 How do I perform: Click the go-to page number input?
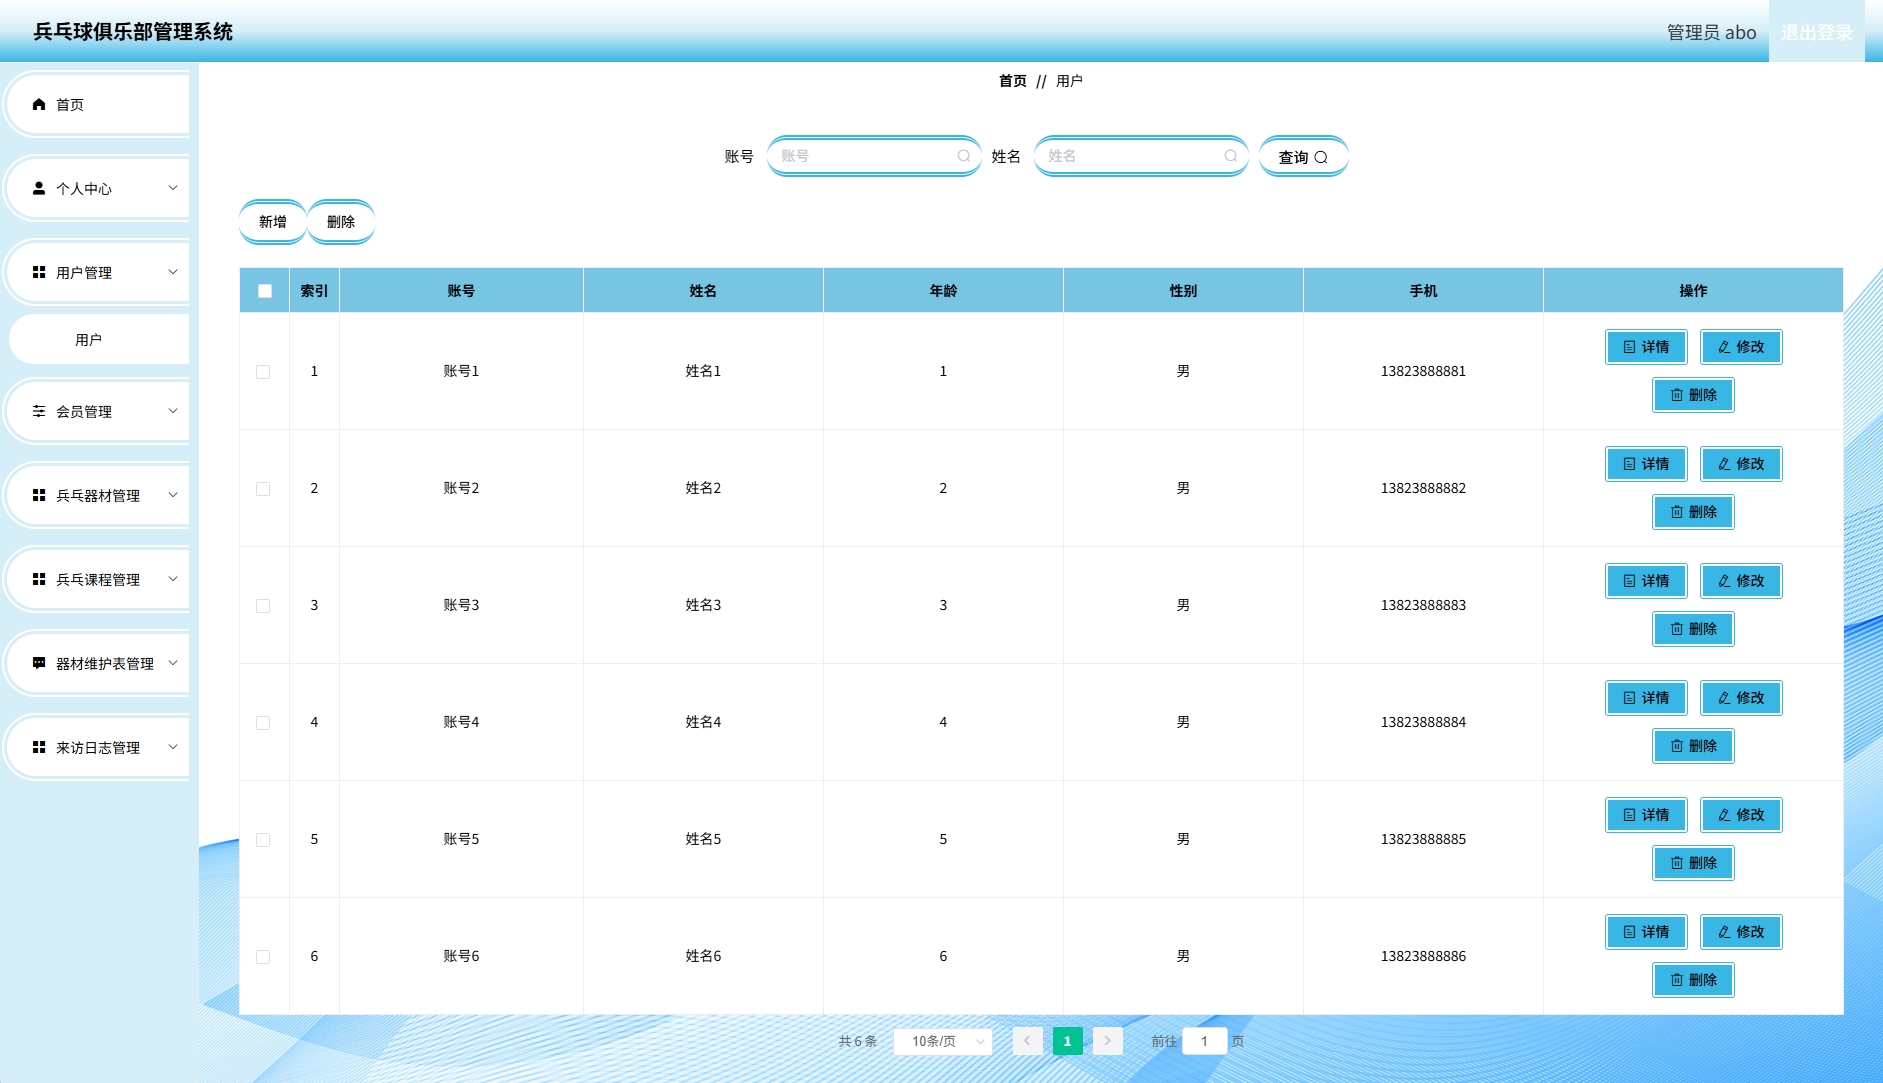point(1204,1041)
